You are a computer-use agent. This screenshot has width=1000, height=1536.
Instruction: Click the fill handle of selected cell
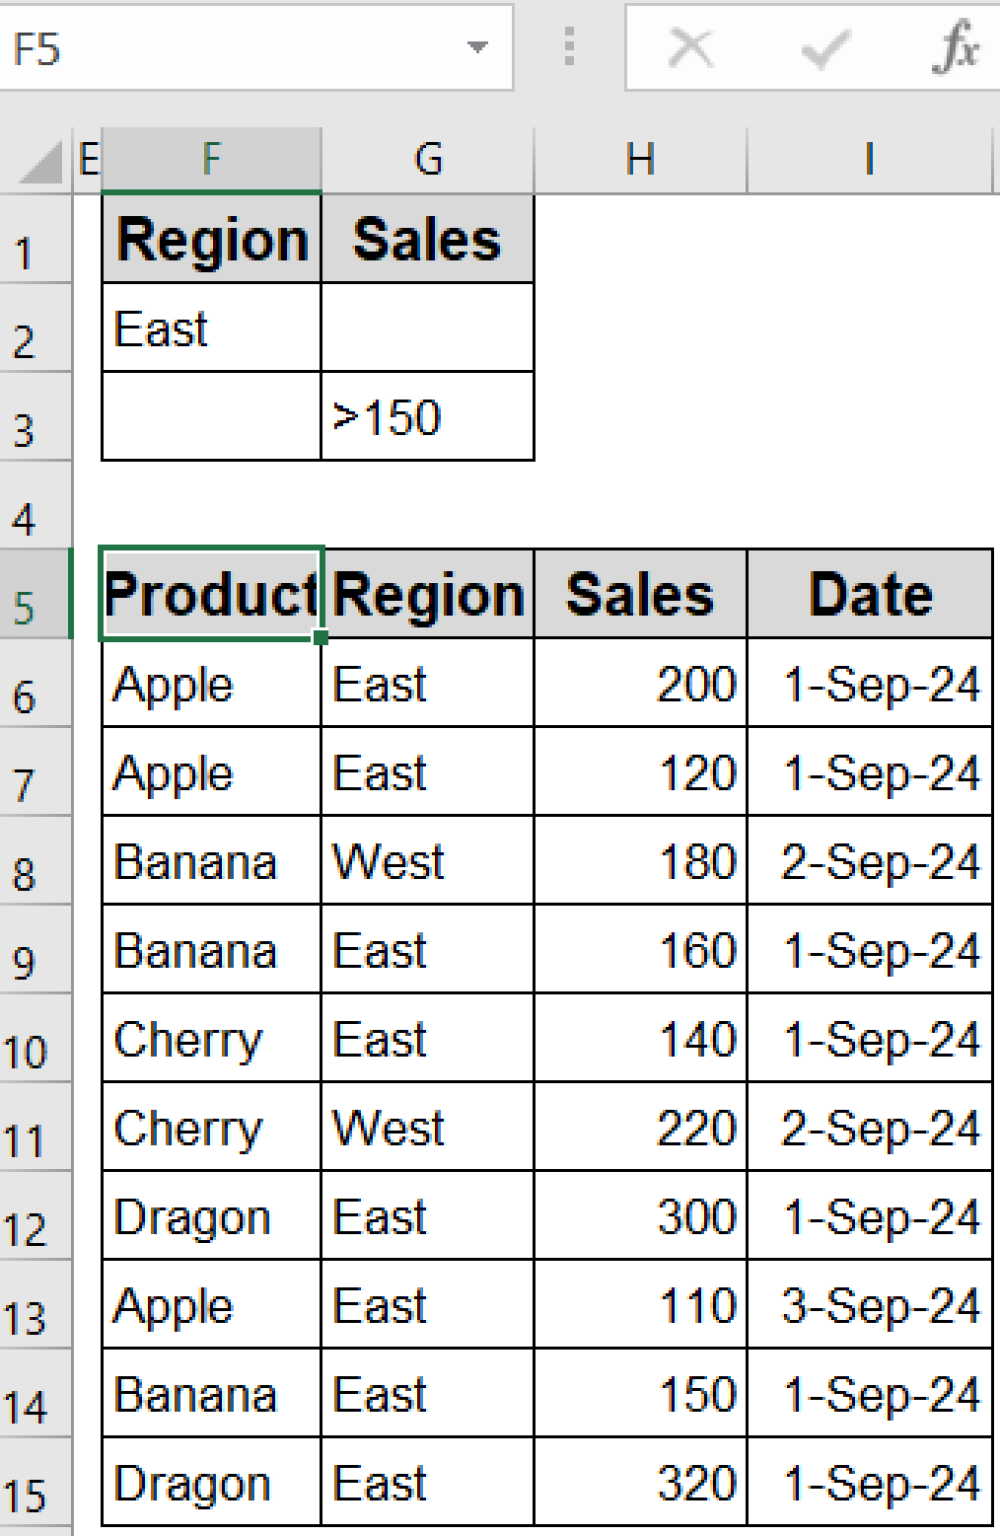(x=321, y=638)
